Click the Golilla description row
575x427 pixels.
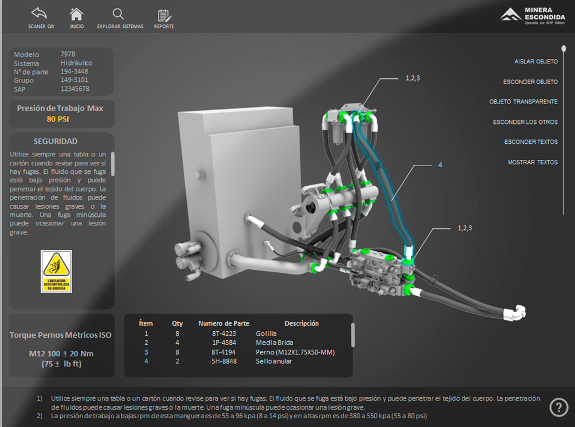coord(266,333)
